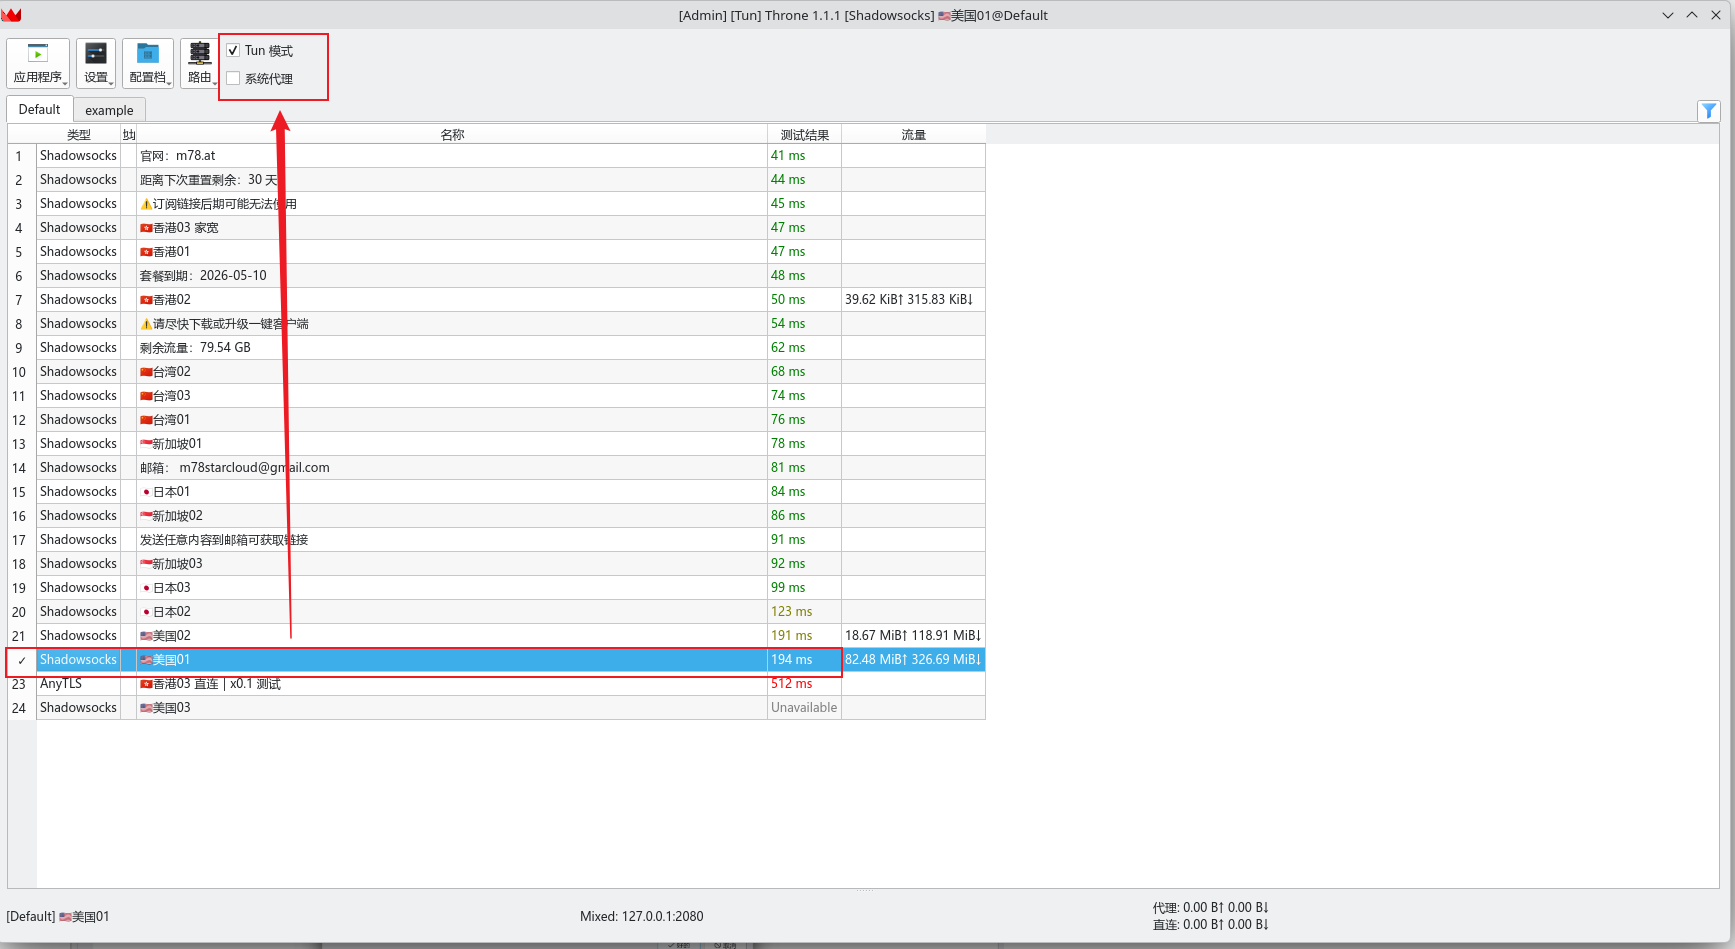Click the filter funnel icon

pos(1709,111)
